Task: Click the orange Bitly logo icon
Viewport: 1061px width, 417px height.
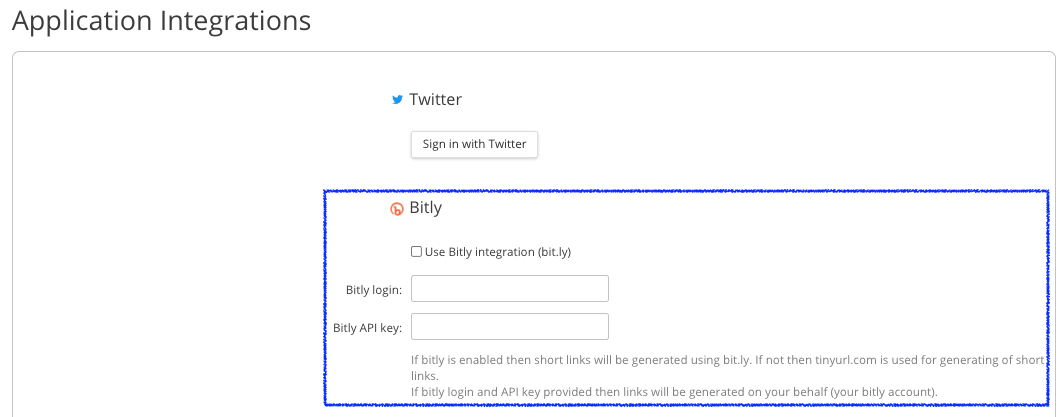Action: click(397, 209)
